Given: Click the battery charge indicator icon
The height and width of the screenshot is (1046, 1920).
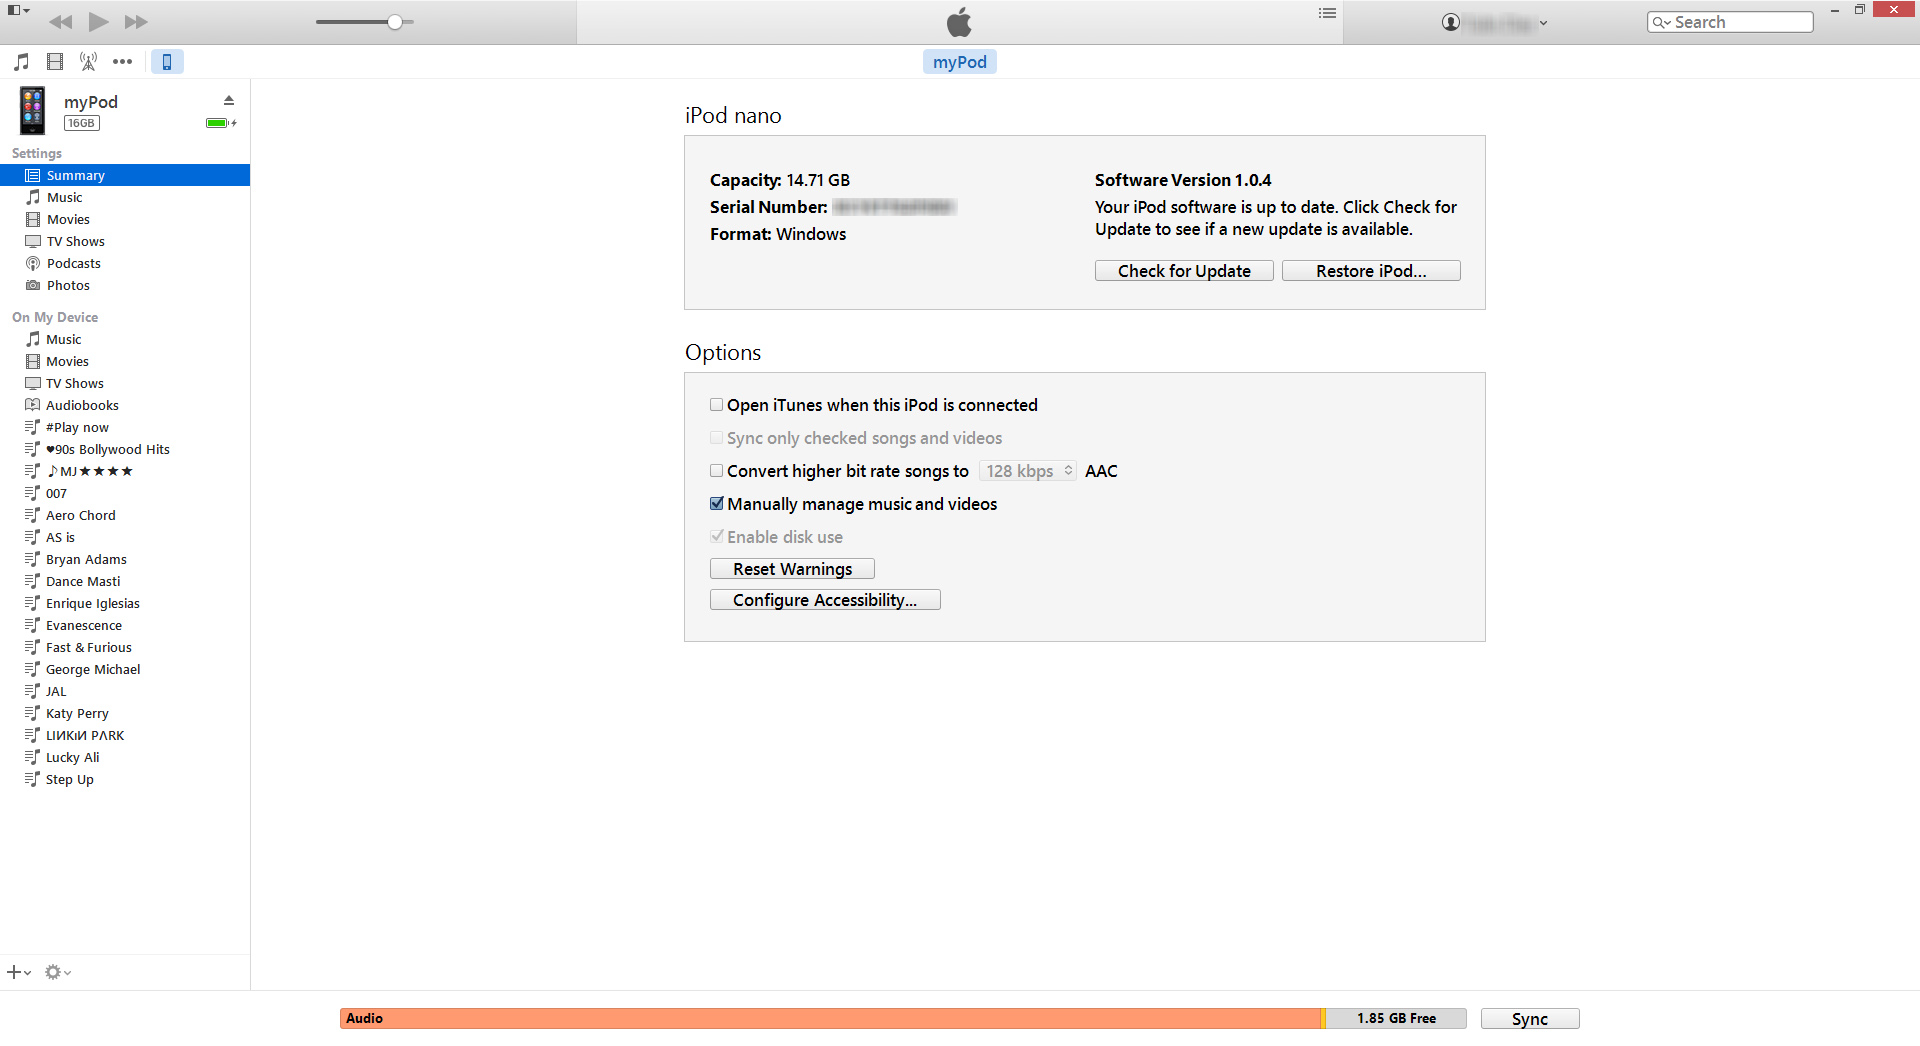Looking at the screenshot, I should click(x=221, y=123).
